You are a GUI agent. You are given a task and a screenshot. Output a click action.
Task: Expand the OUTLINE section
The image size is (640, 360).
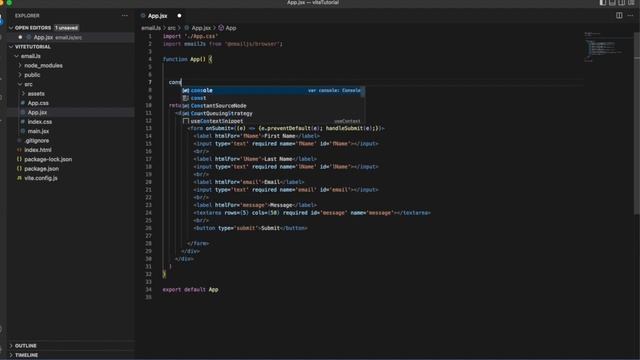pyautogui.click(x=11, y=346)
